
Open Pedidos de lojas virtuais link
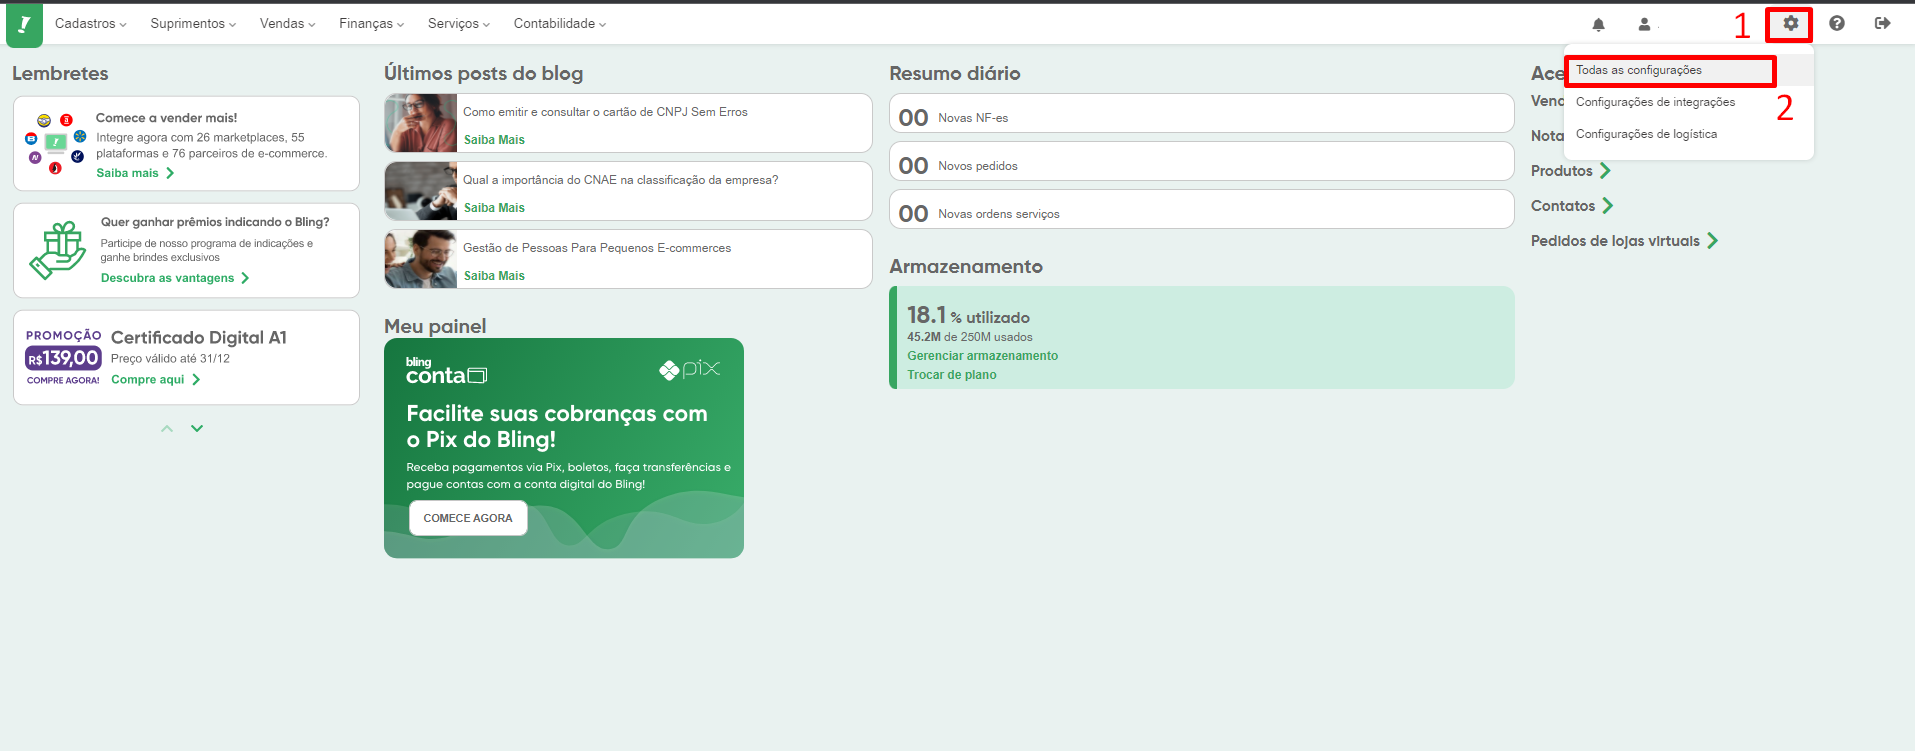pyautogui.click(x=1615, y=241)
